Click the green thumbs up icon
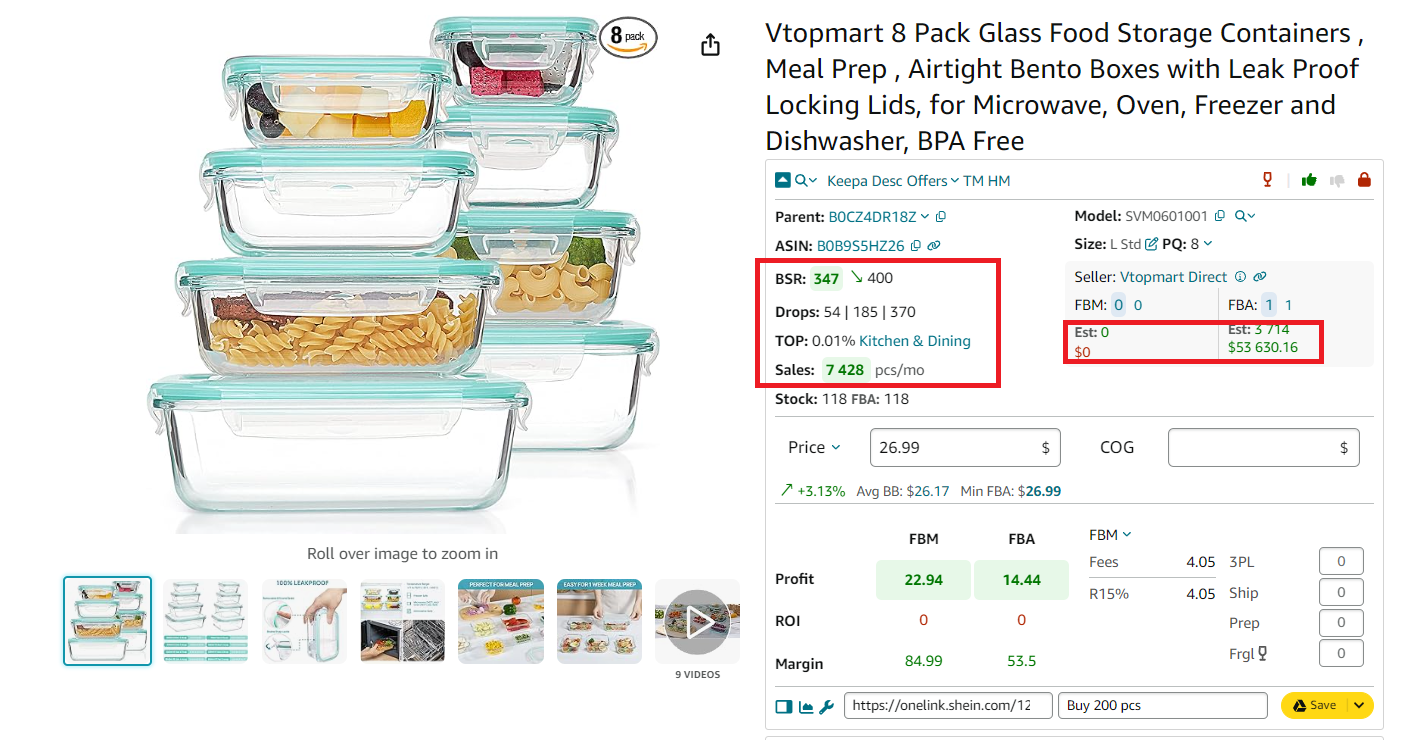Viewport: 1410px width, 740px height. click(1309, 179)
